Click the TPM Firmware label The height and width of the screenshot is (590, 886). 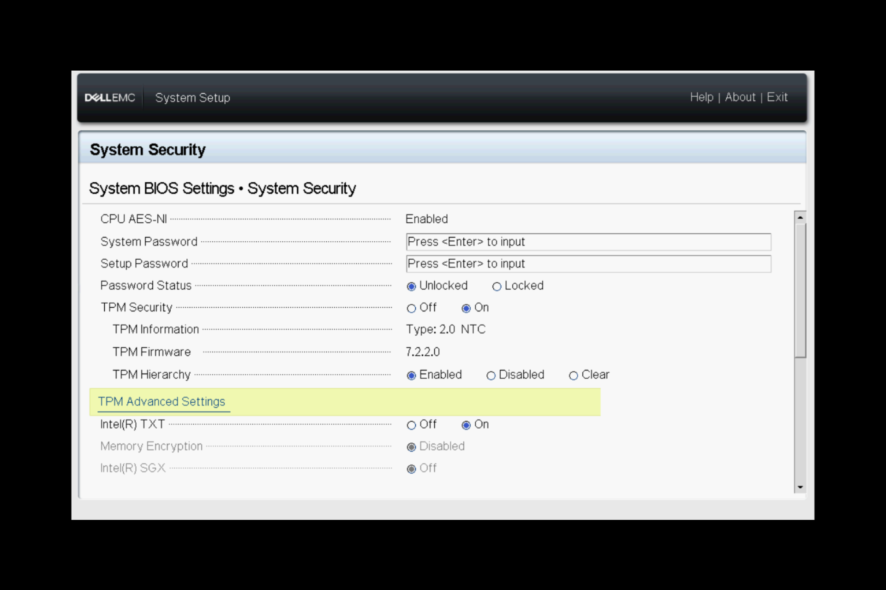tap(151, 352)
